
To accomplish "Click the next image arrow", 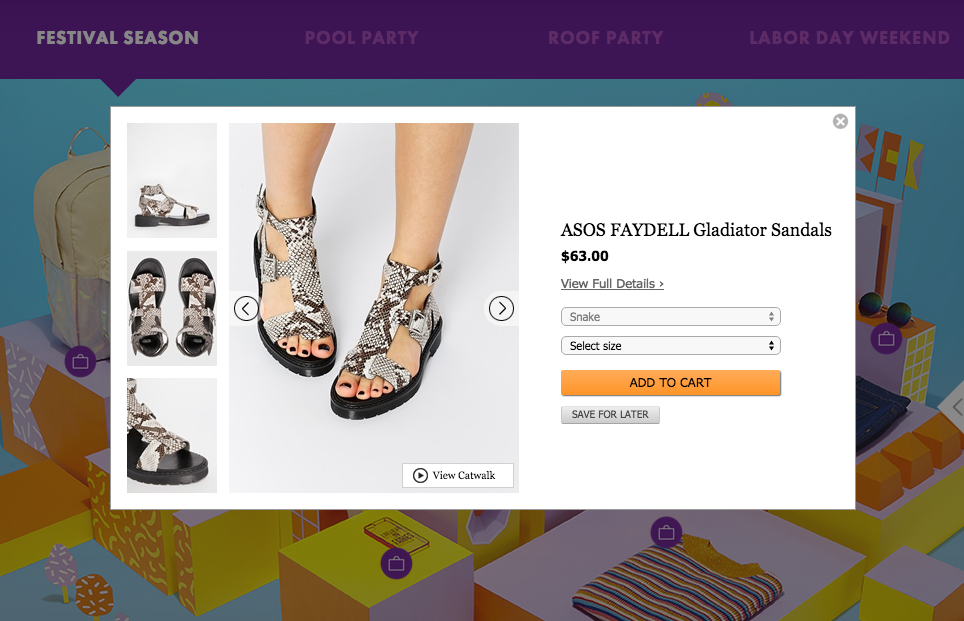I will tap(501, 308).
